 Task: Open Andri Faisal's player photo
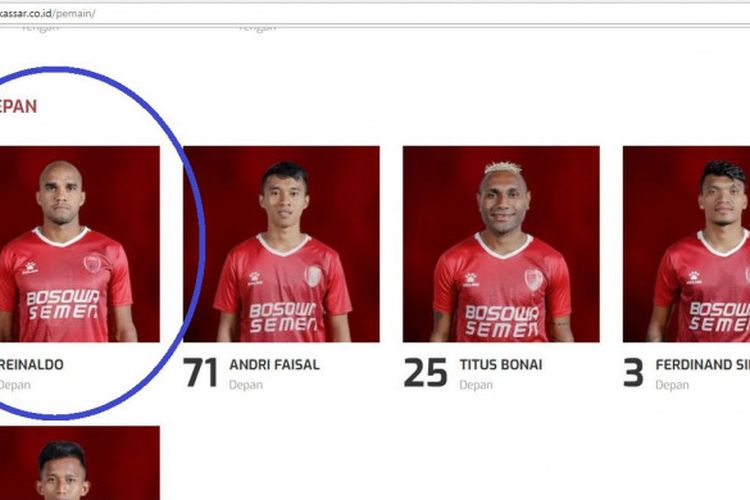click(281, 244)
